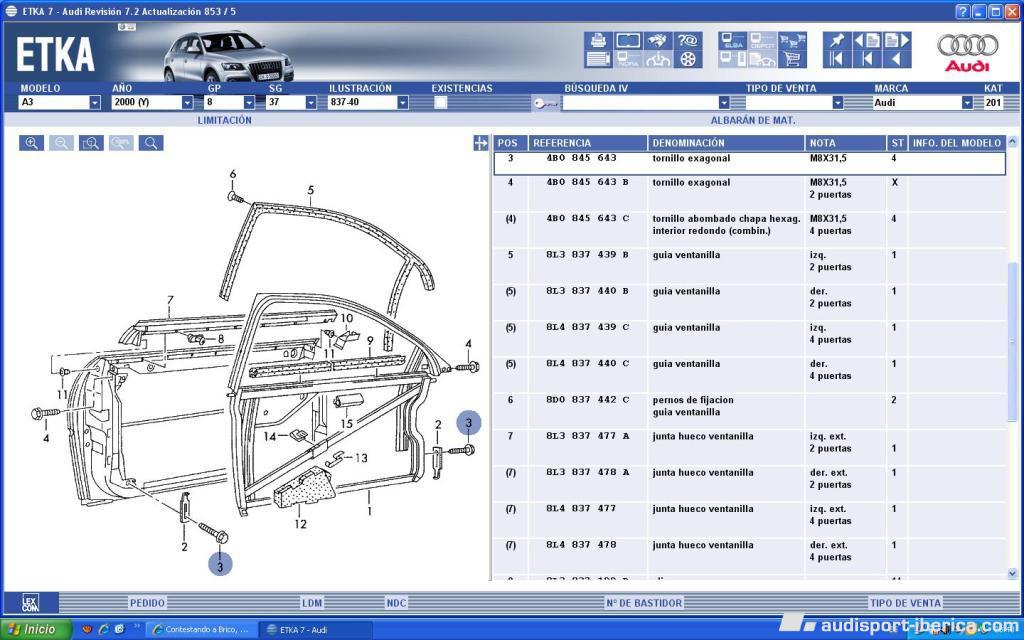Open the GP dropdown arrow
Screen dimensions: 1024x640
point(249,103)
